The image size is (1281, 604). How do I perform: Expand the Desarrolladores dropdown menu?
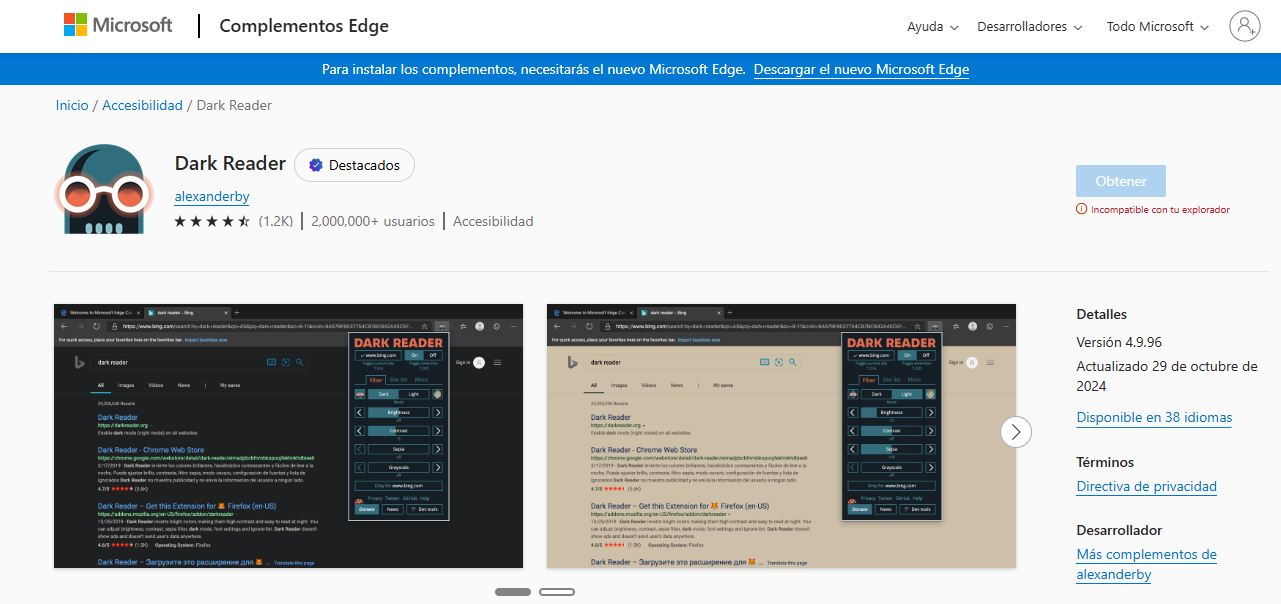point(1030,27)
